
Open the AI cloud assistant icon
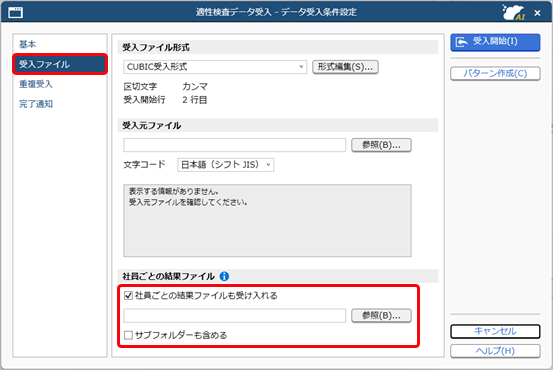point(514,13)
